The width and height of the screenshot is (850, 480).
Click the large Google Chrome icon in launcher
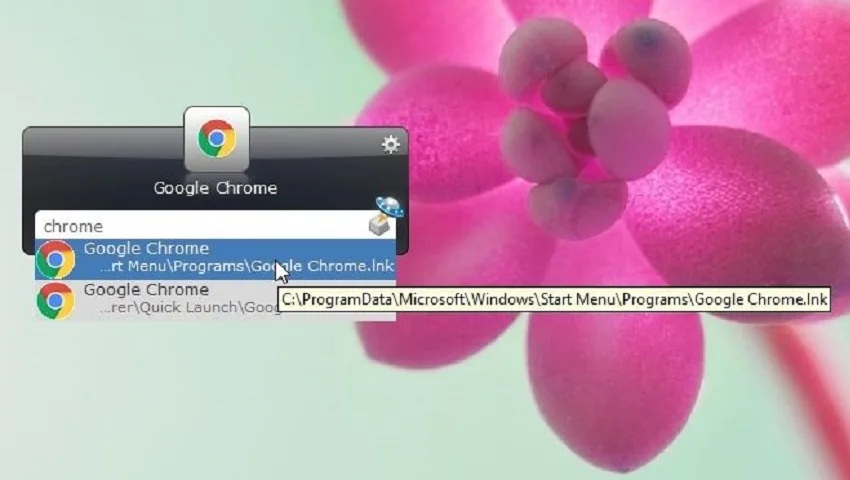coord(217,139)
